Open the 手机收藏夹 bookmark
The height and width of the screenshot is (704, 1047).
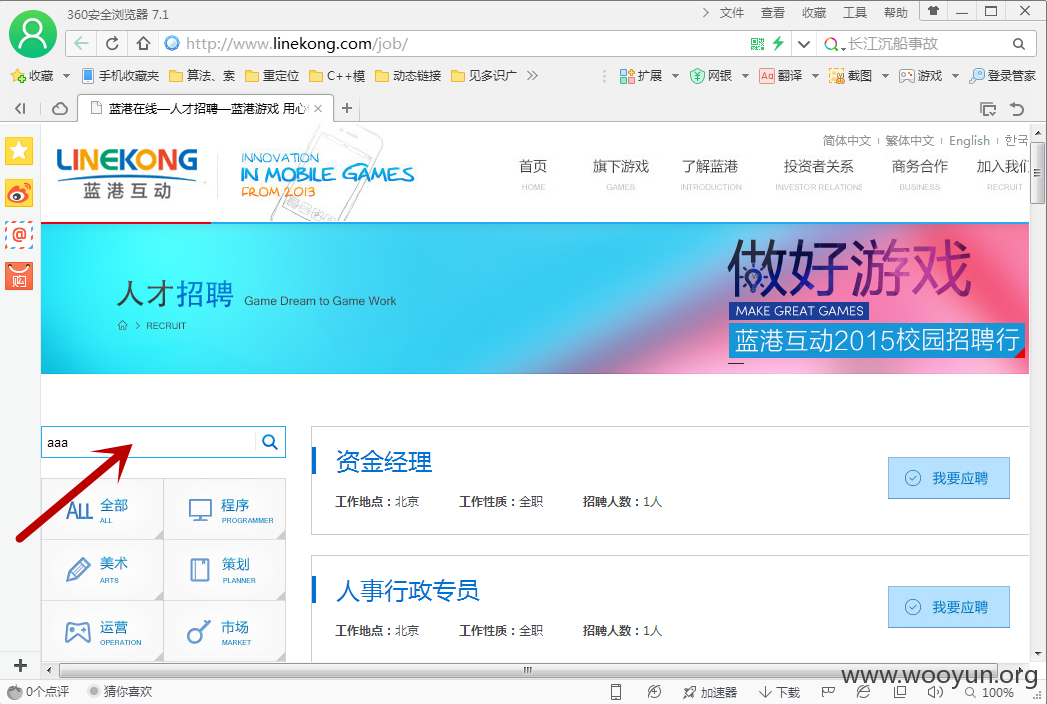pos(120,75)
